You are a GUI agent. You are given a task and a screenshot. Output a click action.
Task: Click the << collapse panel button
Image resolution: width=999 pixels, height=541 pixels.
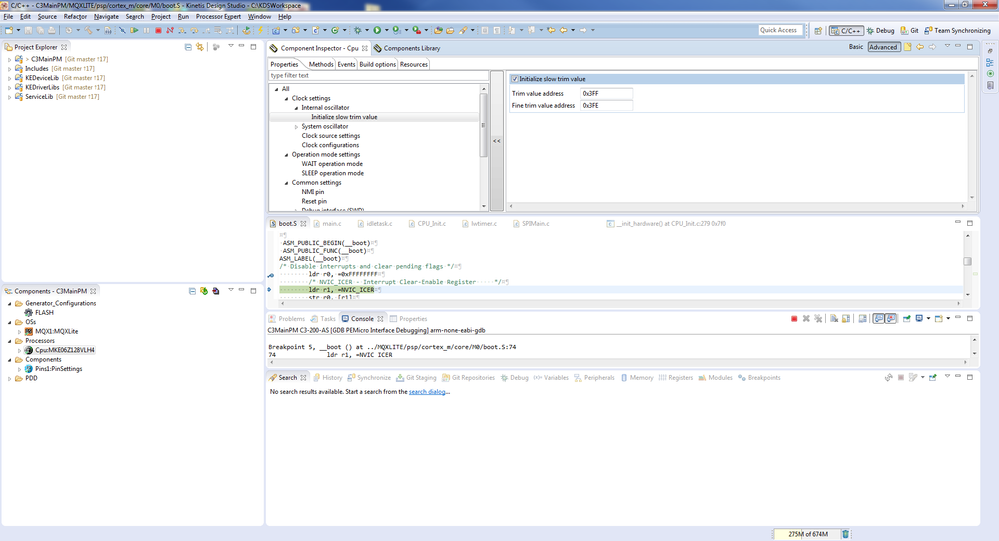pos(497,141)
